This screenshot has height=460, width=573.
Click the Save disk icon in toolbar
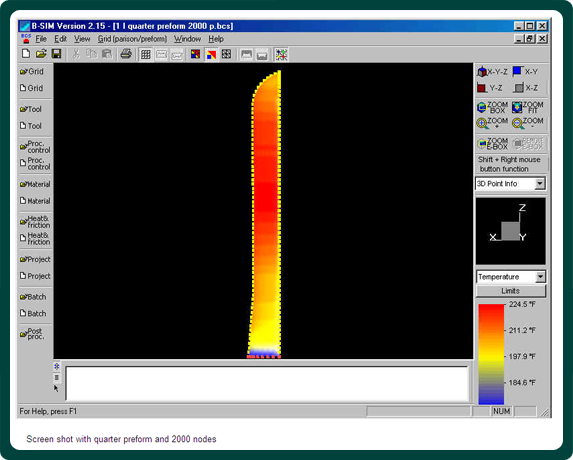56,54
